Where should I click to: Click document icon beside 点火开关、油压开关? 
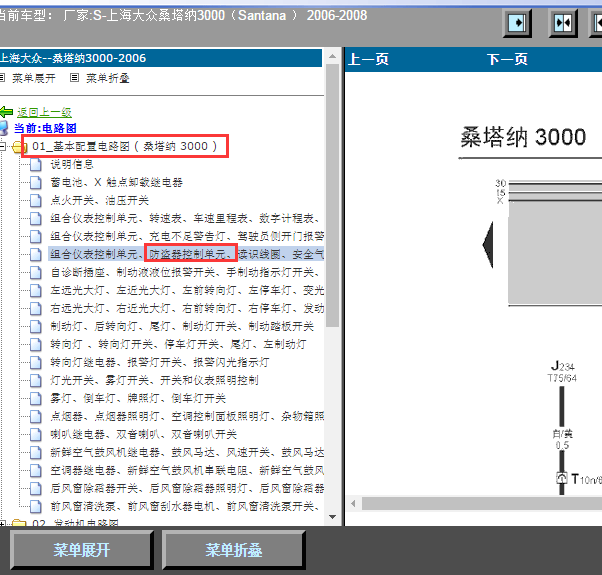36,200
